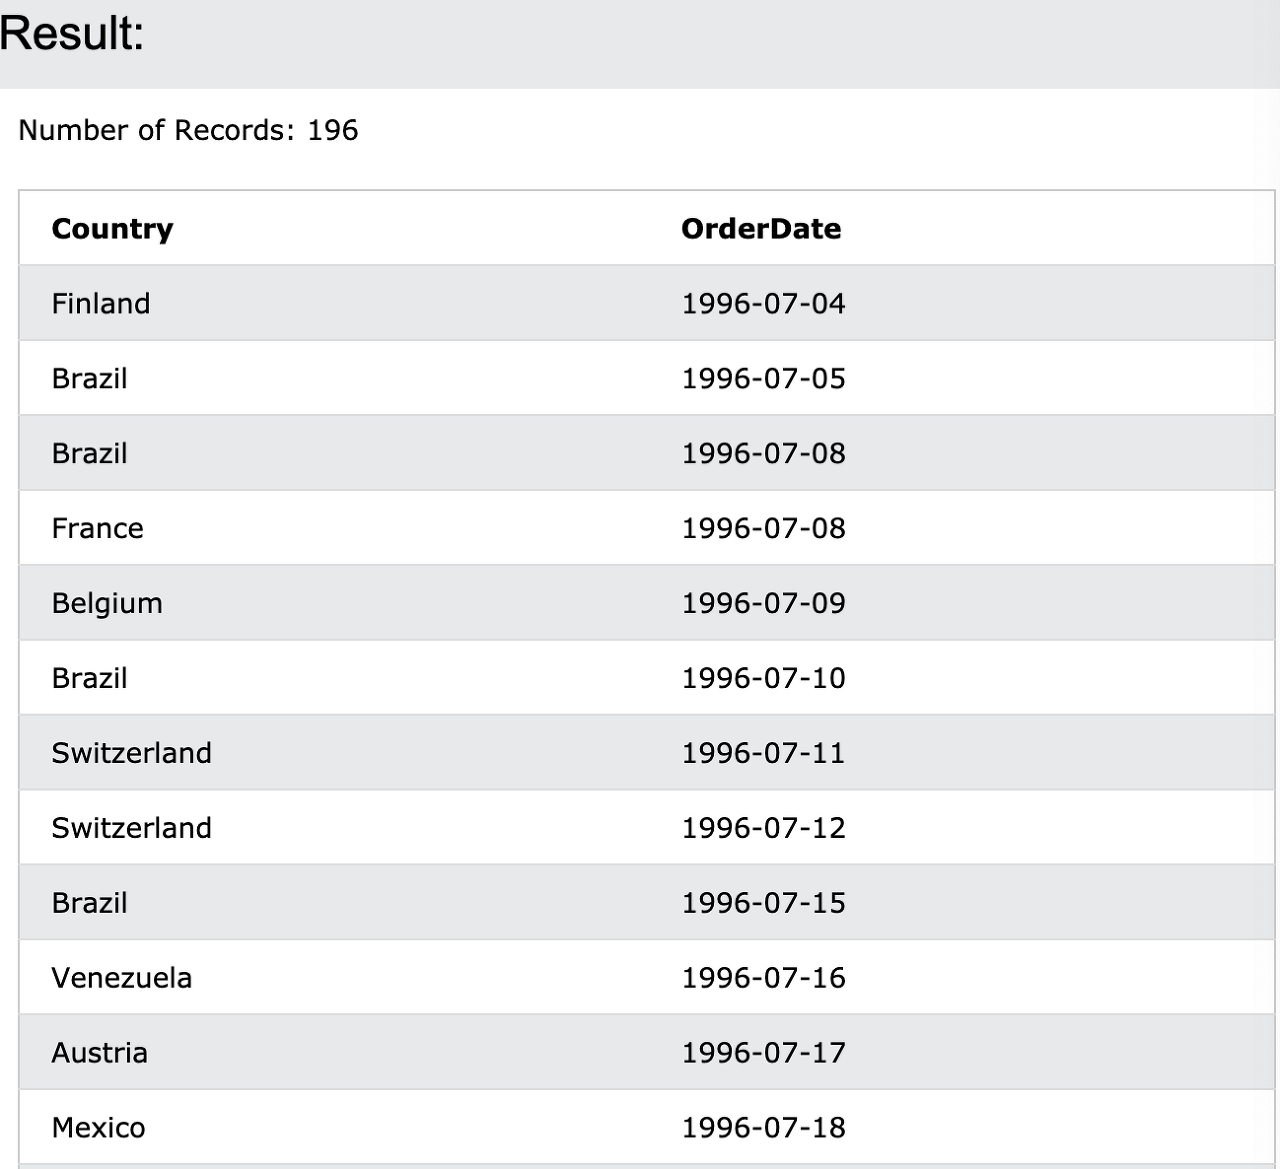Select the 1996-07-12 date cell
Image resolution: width=1280 pixels, height=1169 pixels.
[763, 828]
